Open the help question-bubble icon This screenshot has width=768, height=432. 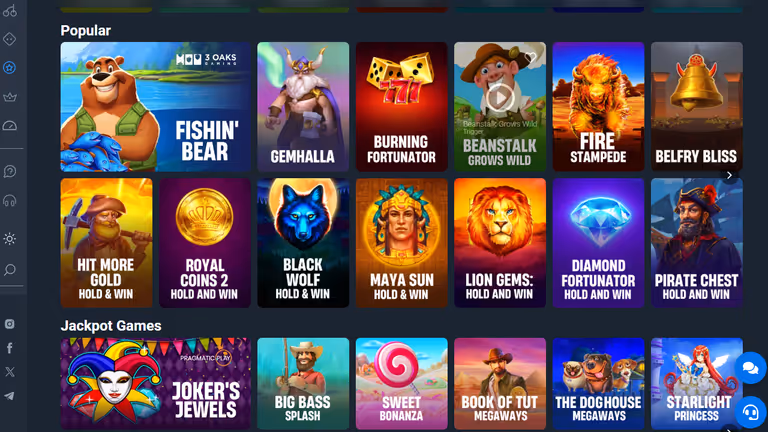click(x=10, y=171)
